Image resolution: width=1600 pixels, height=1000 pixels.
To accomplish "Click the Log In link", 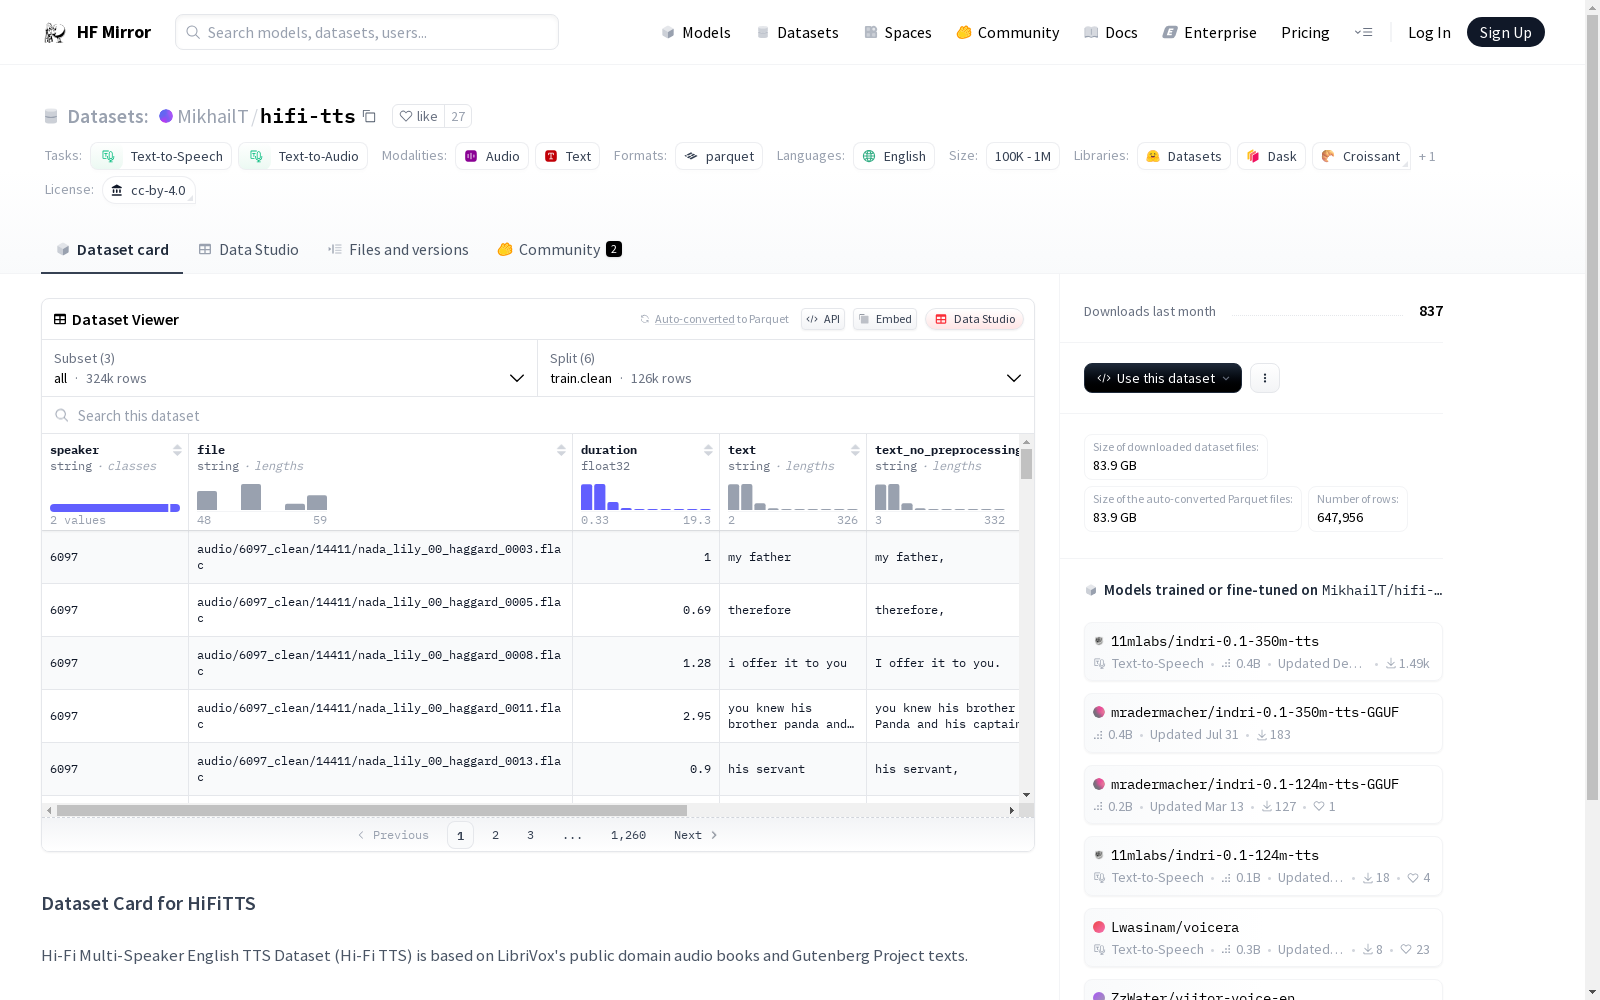I will [1429, 33].
